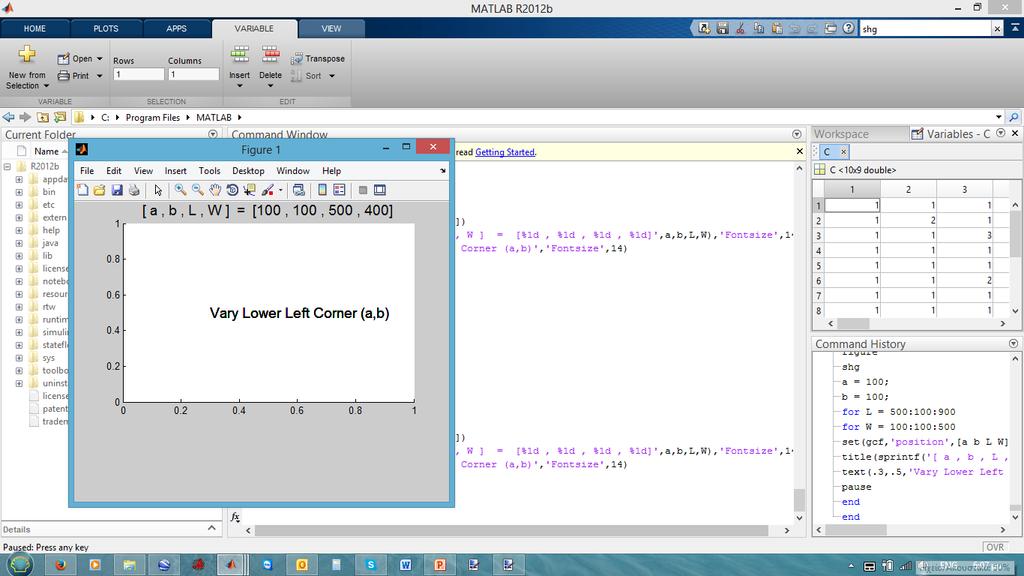Viewport: 1024px width, 576px height.
Task: Dock Figure 1 using the arrow icon
Action: click(443, 170)
